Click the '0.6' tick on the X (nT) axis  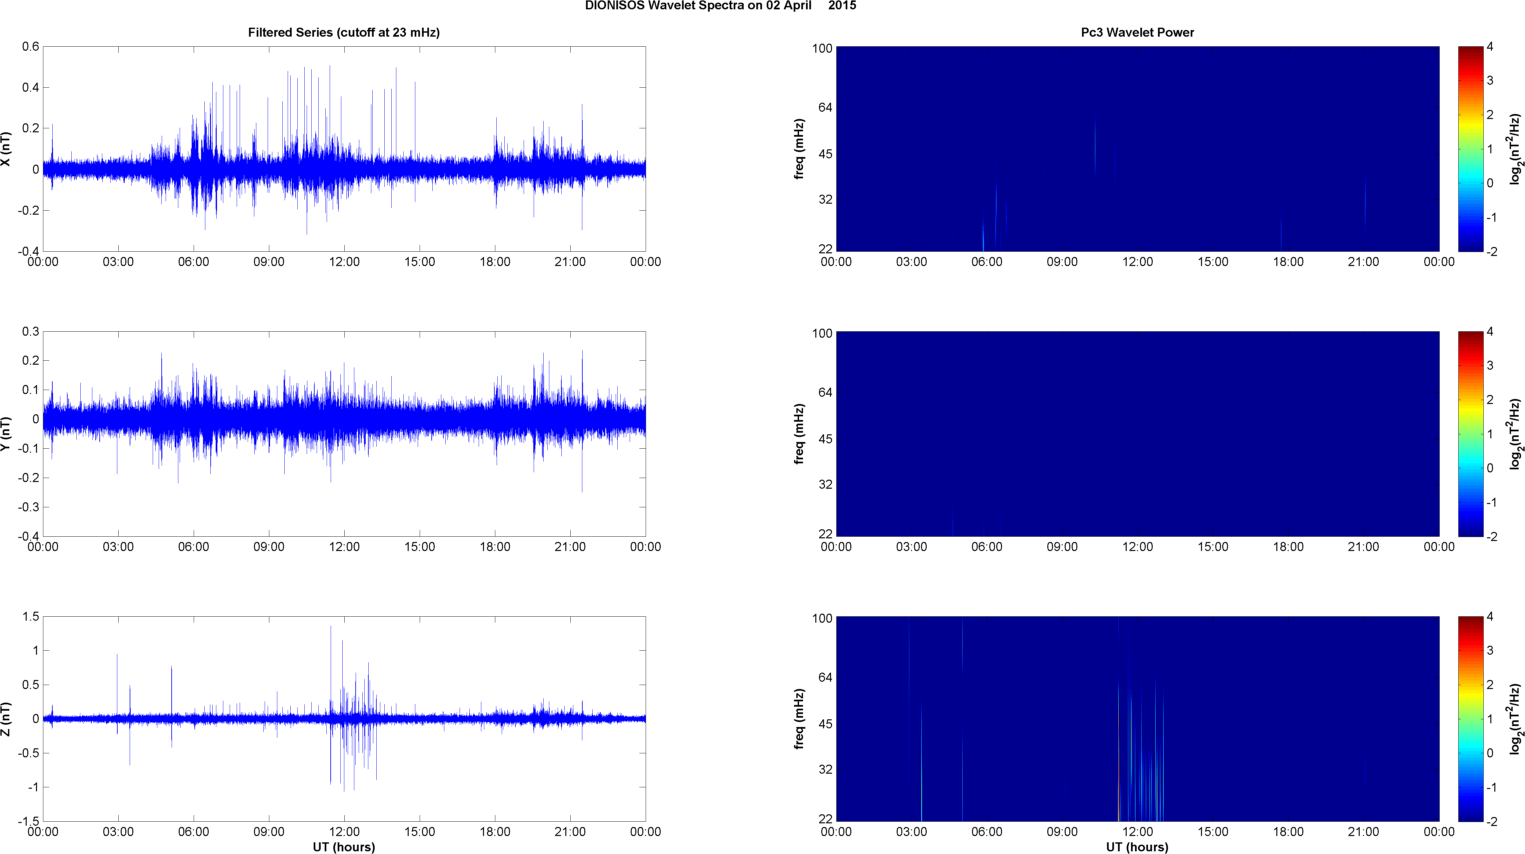click(30, 47)
